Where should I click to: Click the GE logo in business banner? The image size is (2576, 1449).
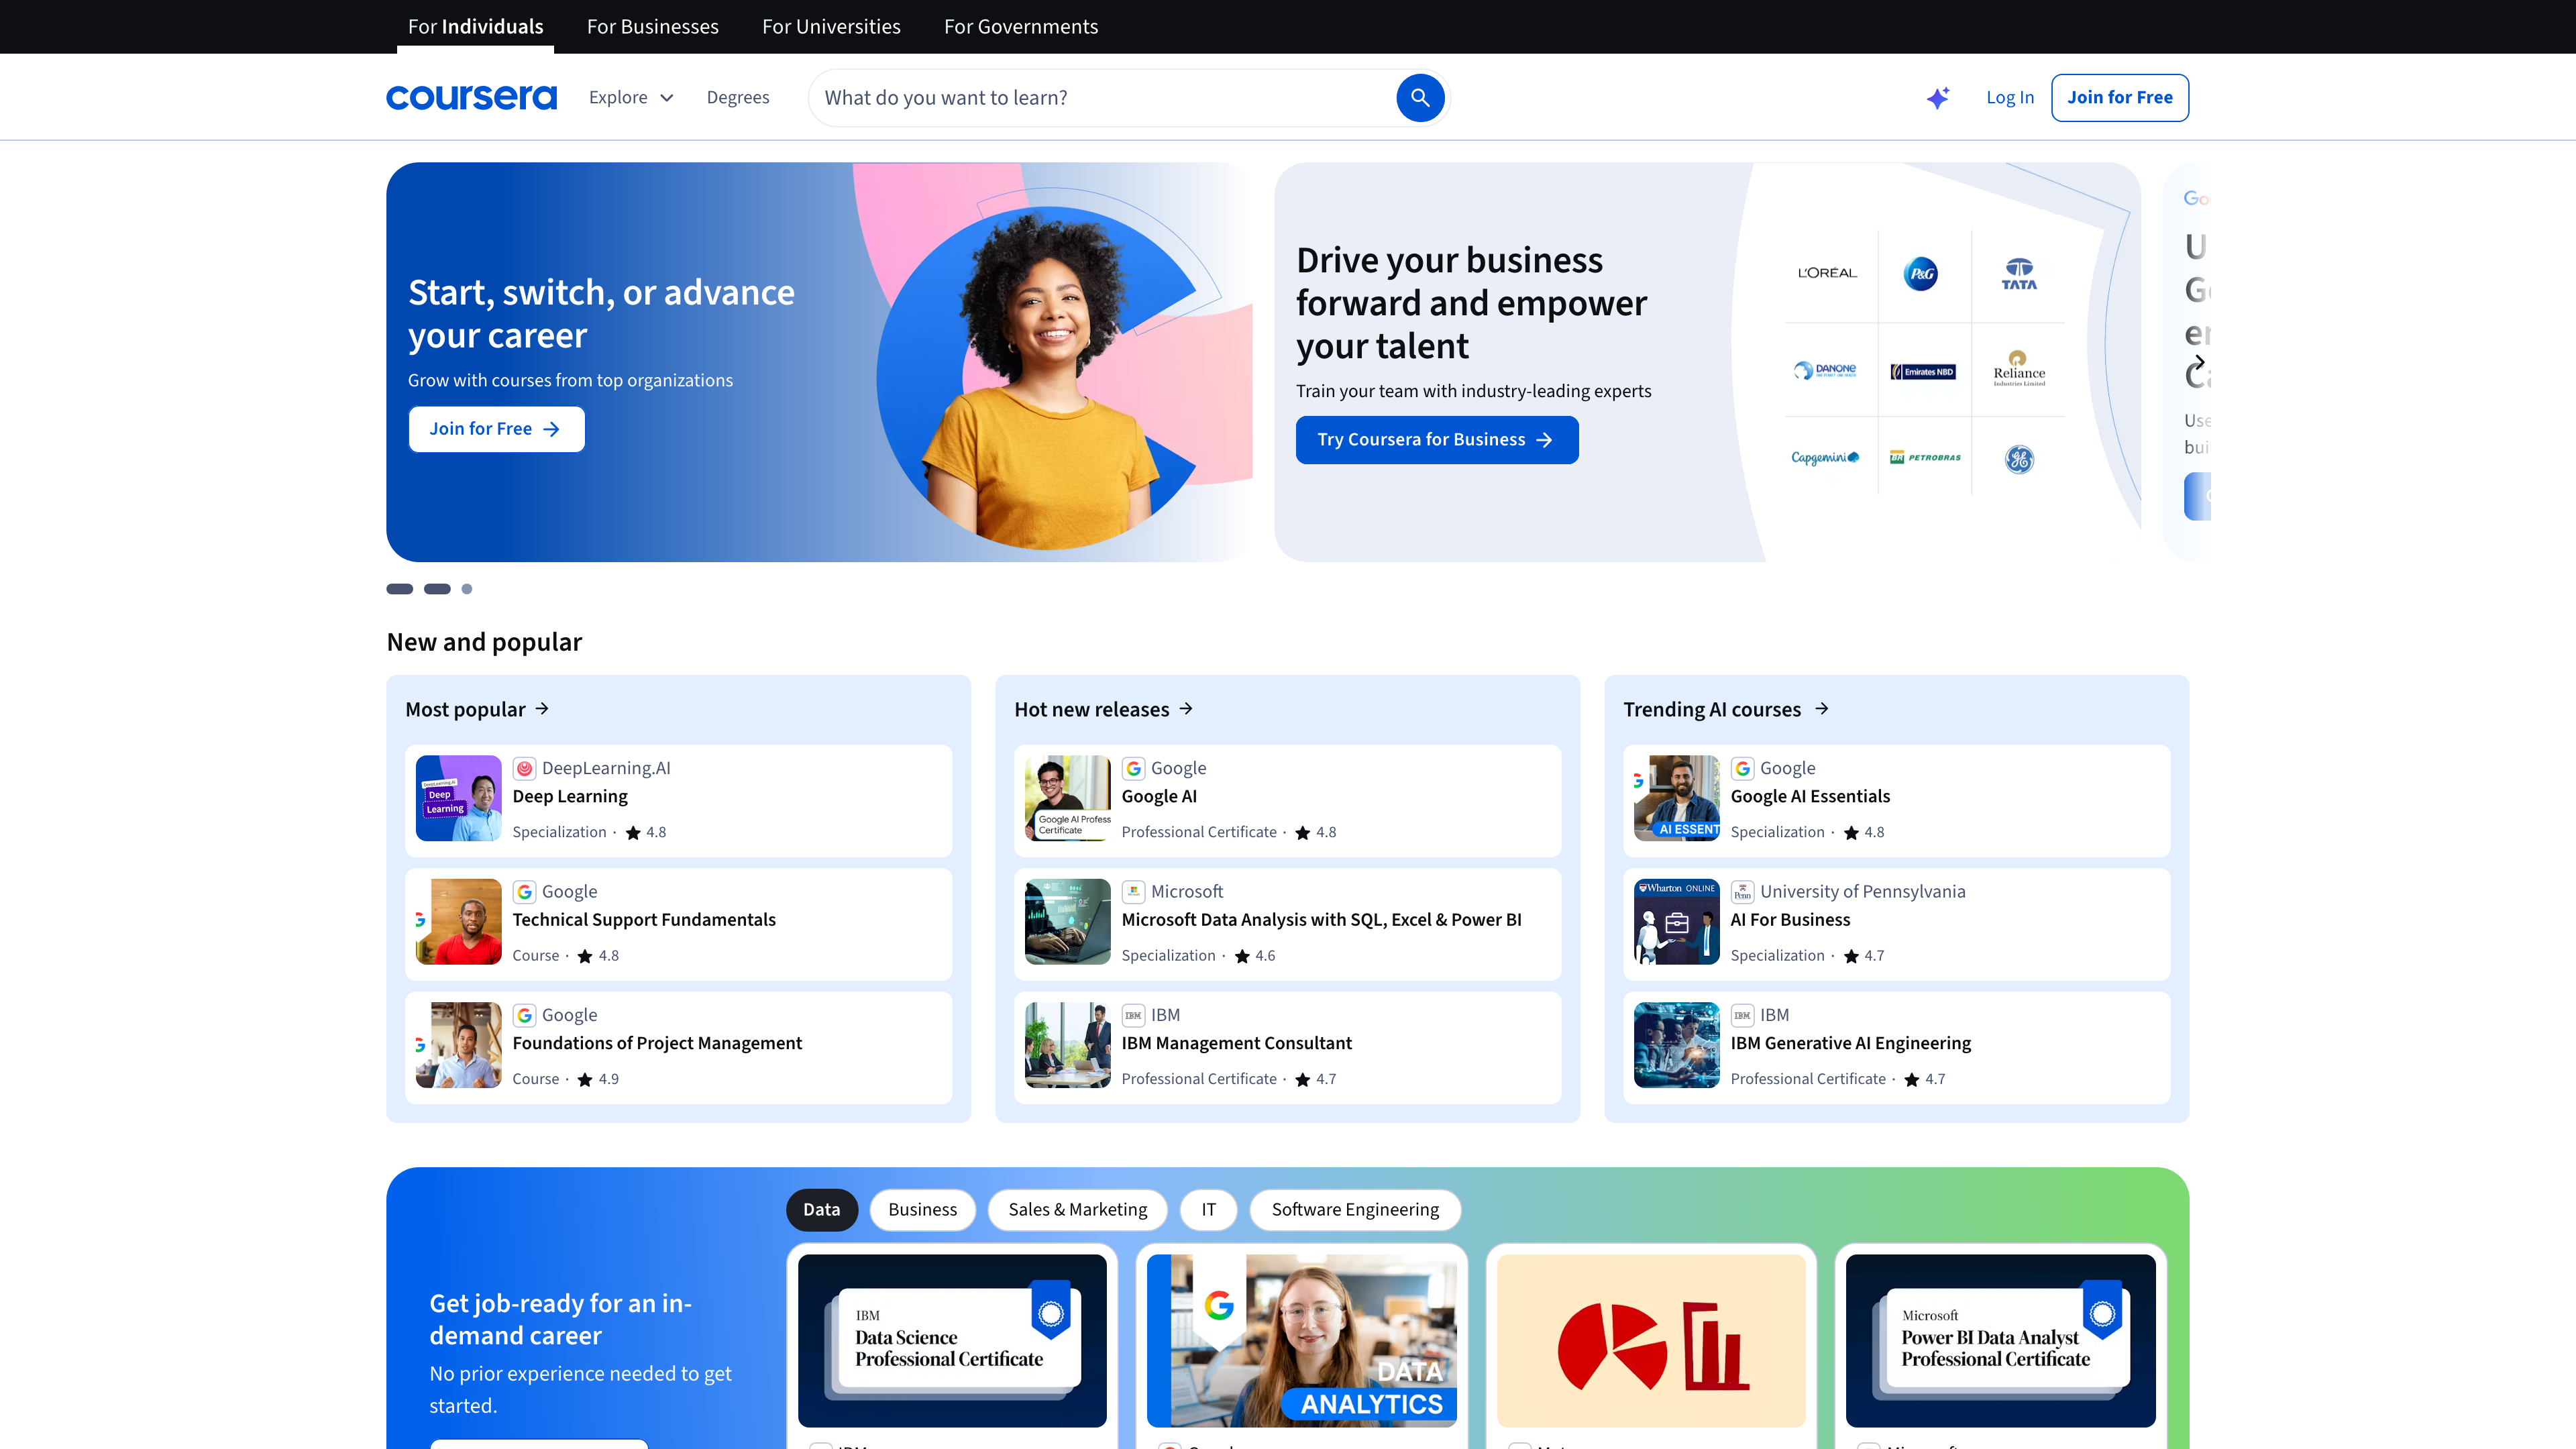[x=2019, y=459]
